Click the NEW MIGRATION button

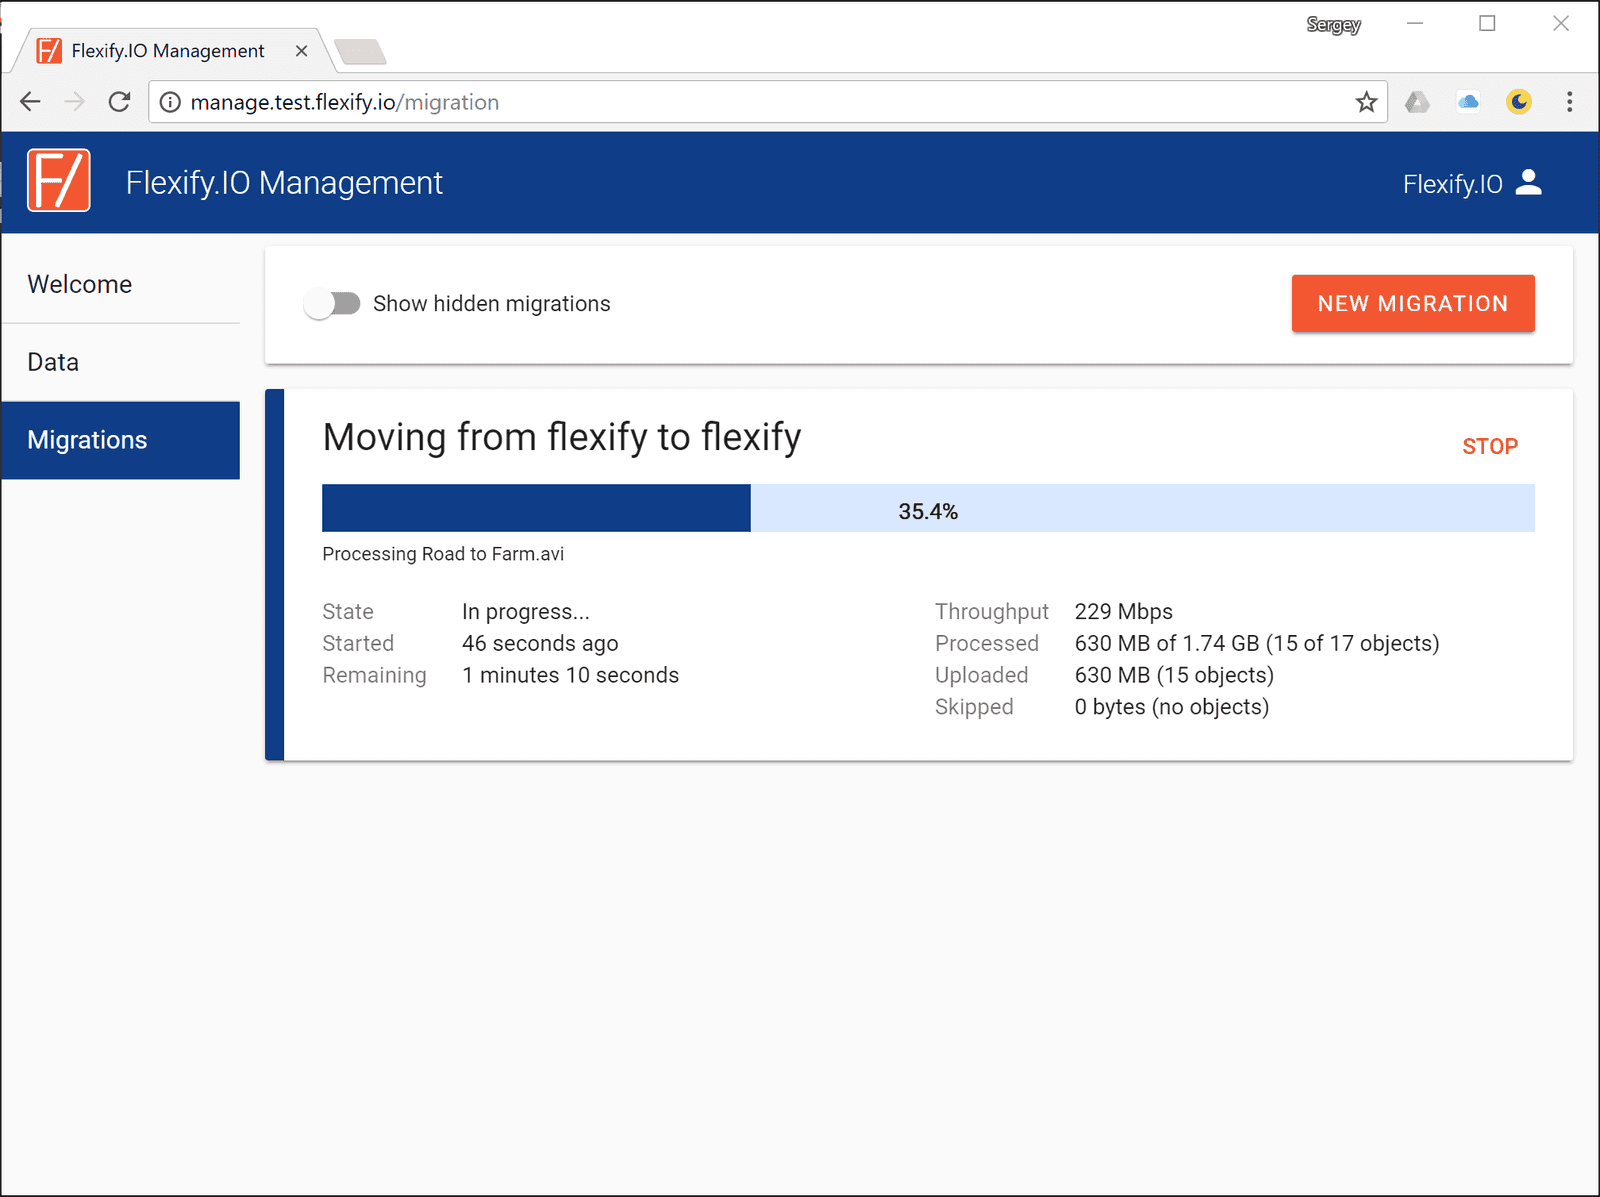pyautogui.click(x=1412, y=303)
